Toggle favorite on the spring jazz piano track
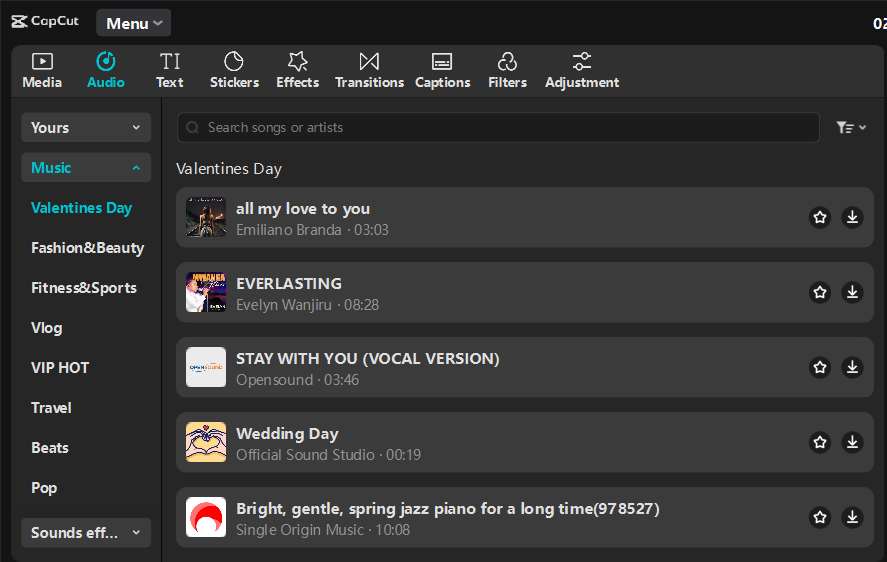This screenshot has width=887, height=562. 820,517
